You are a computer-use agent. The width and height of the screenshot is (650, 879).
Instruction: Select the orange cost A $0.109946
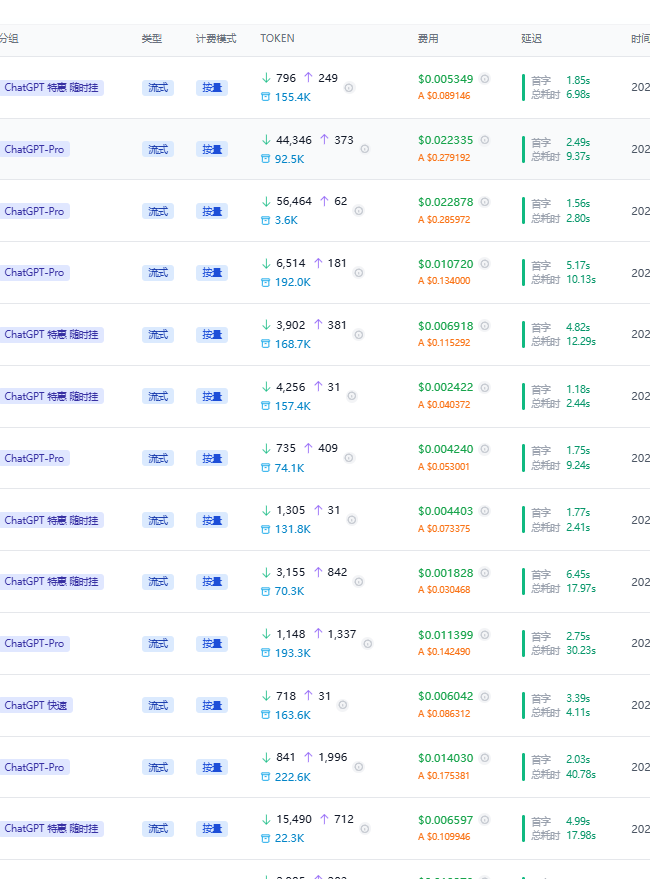pos(444,837)
